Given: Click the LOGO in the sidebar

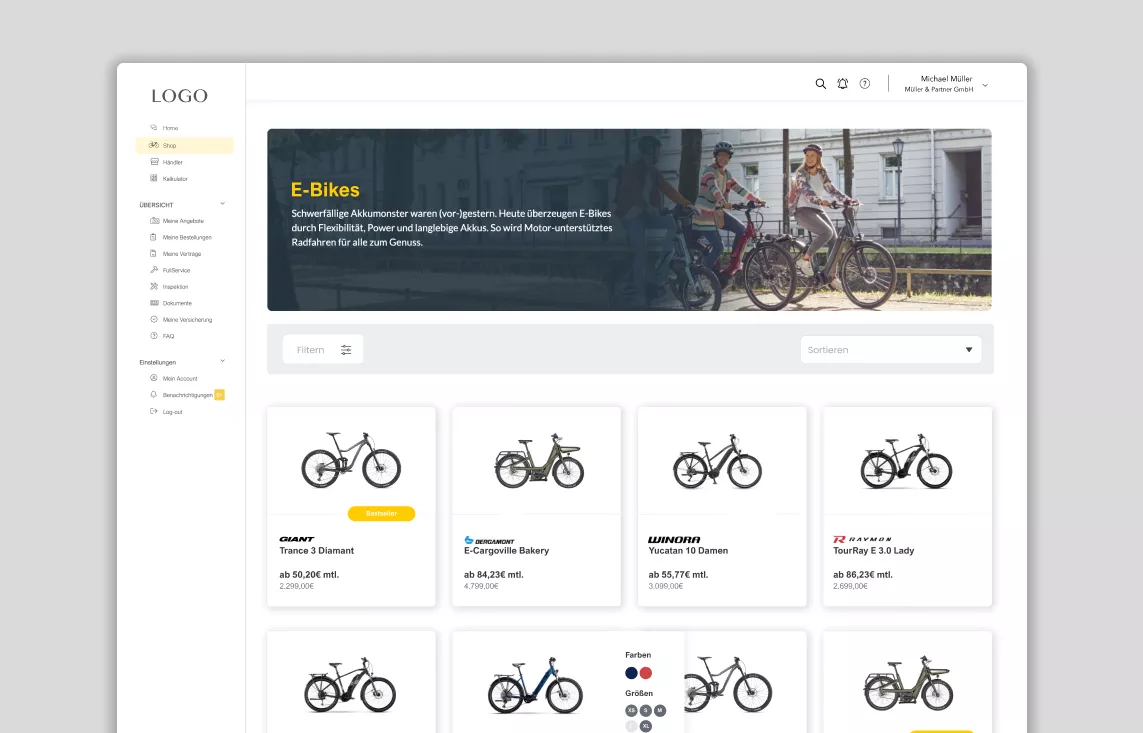Looking at the screenshot, I should [179, 95].
